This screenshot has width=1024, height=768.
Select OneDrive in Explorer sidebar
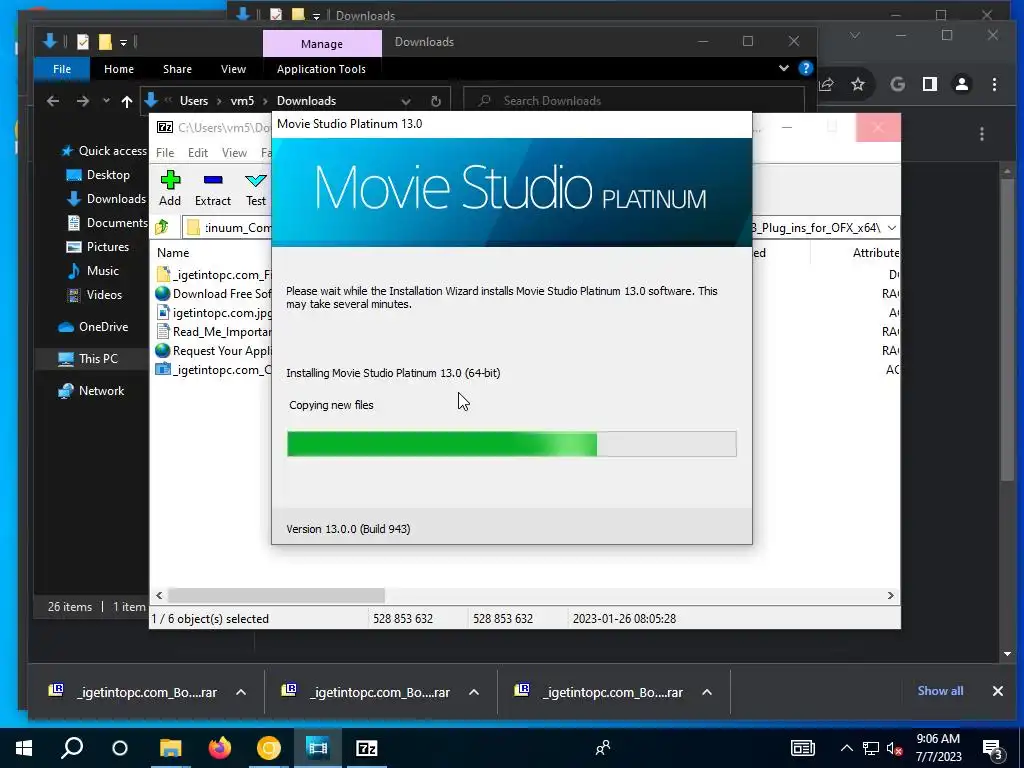coord(92,327)
